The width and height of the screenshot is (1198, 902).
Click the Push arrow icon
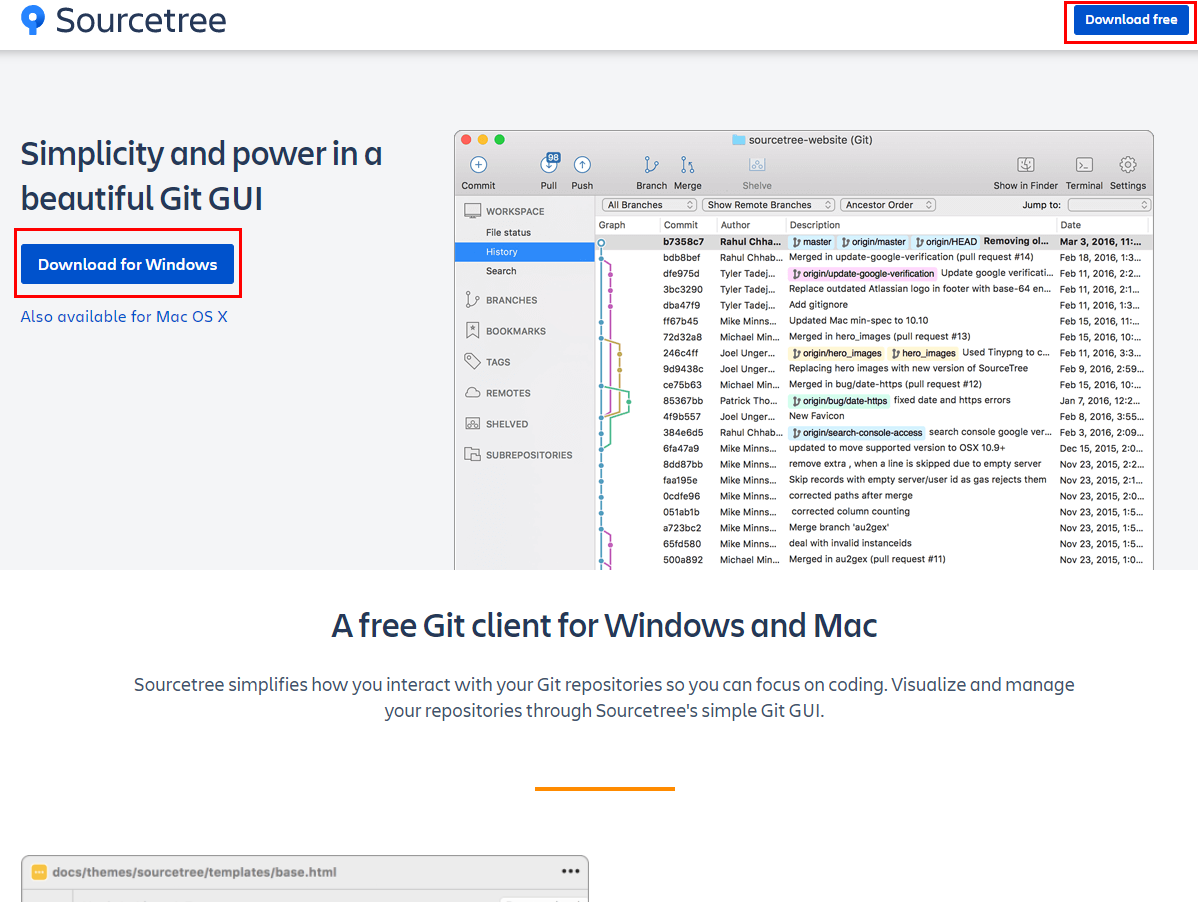click(x=582, y=164)
